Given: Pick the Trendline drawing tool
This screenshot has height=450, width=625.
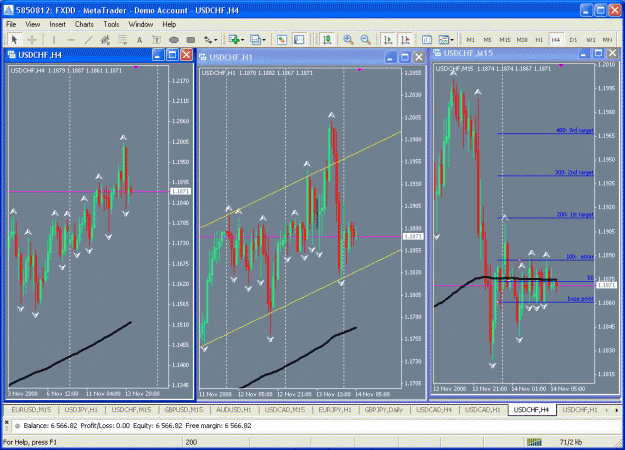Looking at the screenshot, I should coord(88,39).
